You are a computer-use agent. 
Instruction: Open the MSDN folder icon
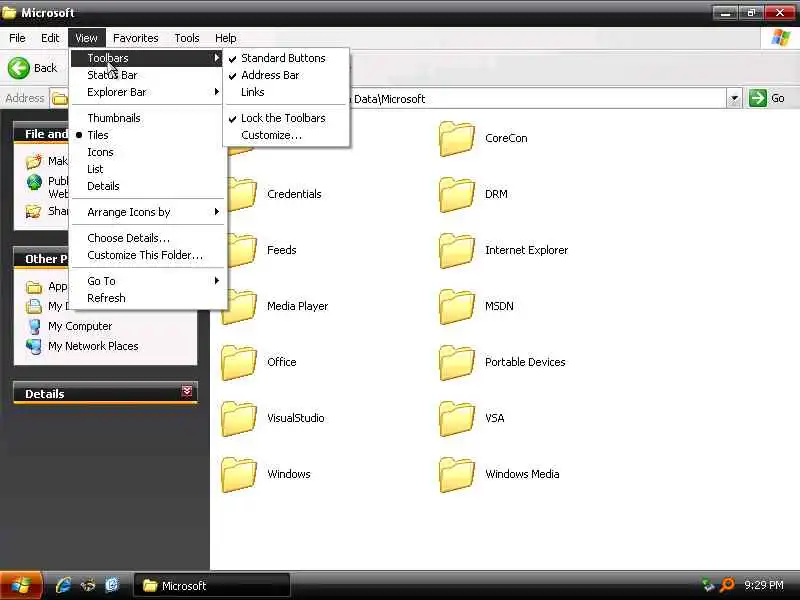[x=457, y=307]
